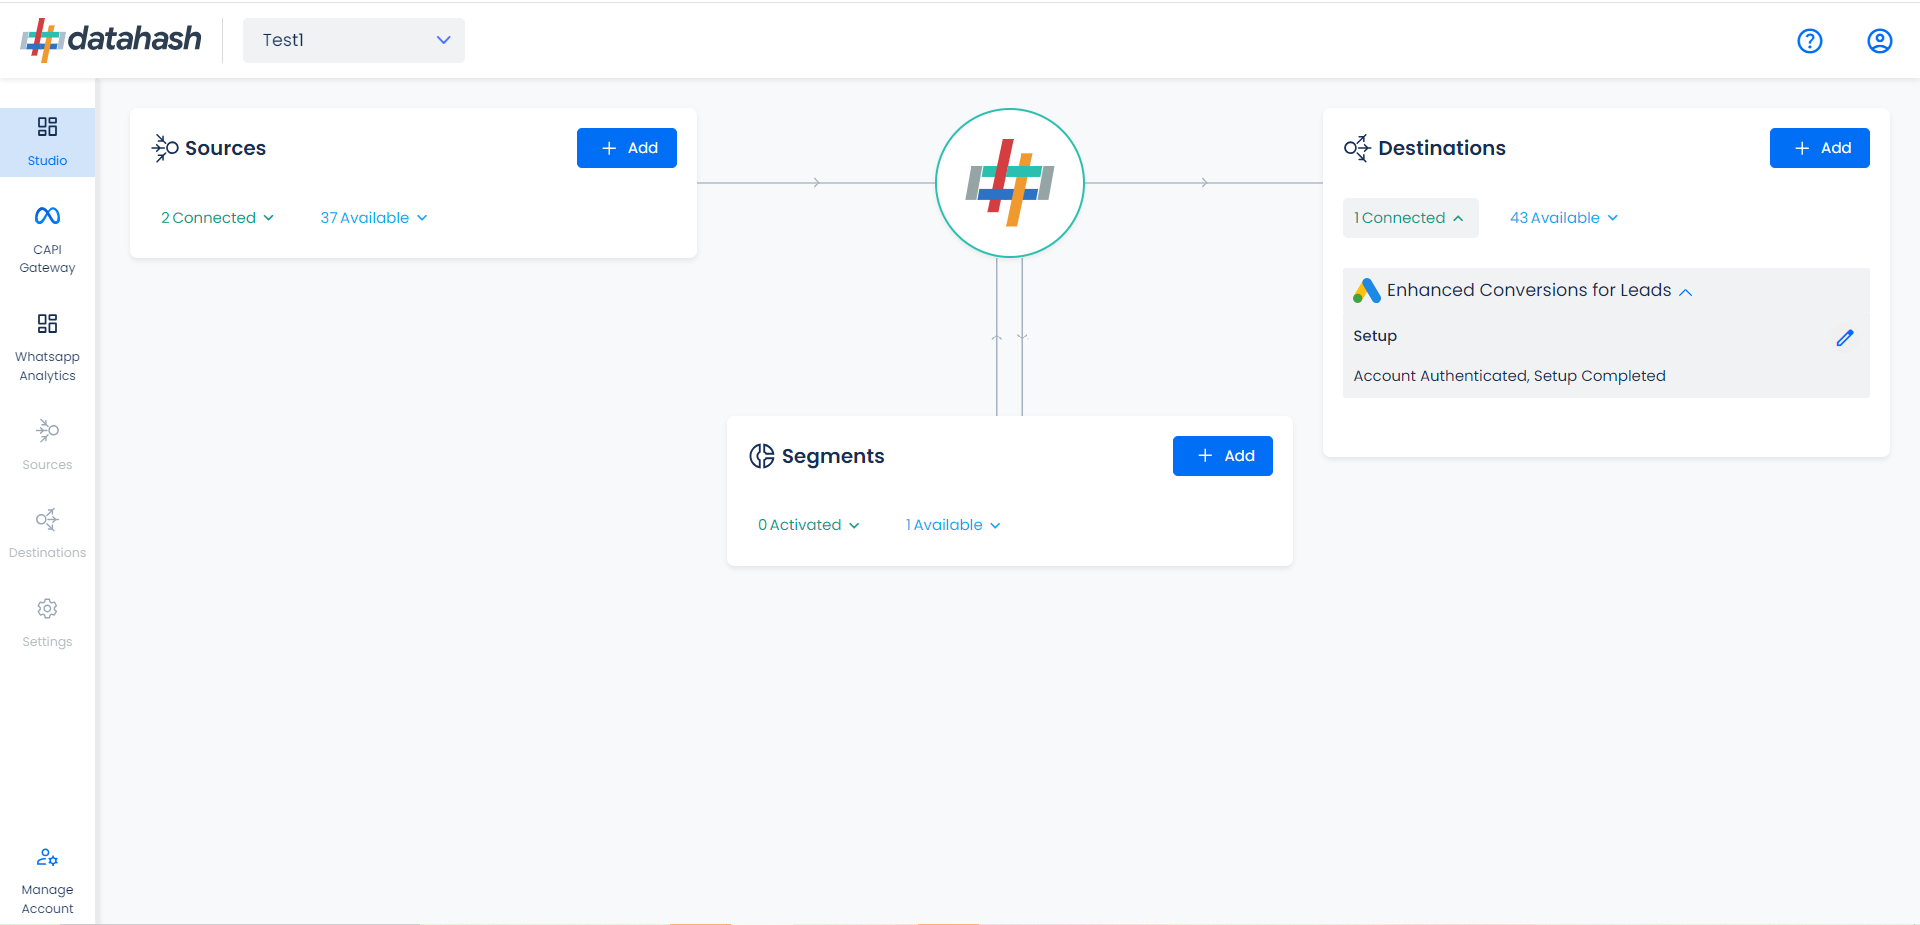The height and width of the screenshot is (925, 1920).
Task: Click the 'Setup' label in the destination
Action: coord(1375,336)
